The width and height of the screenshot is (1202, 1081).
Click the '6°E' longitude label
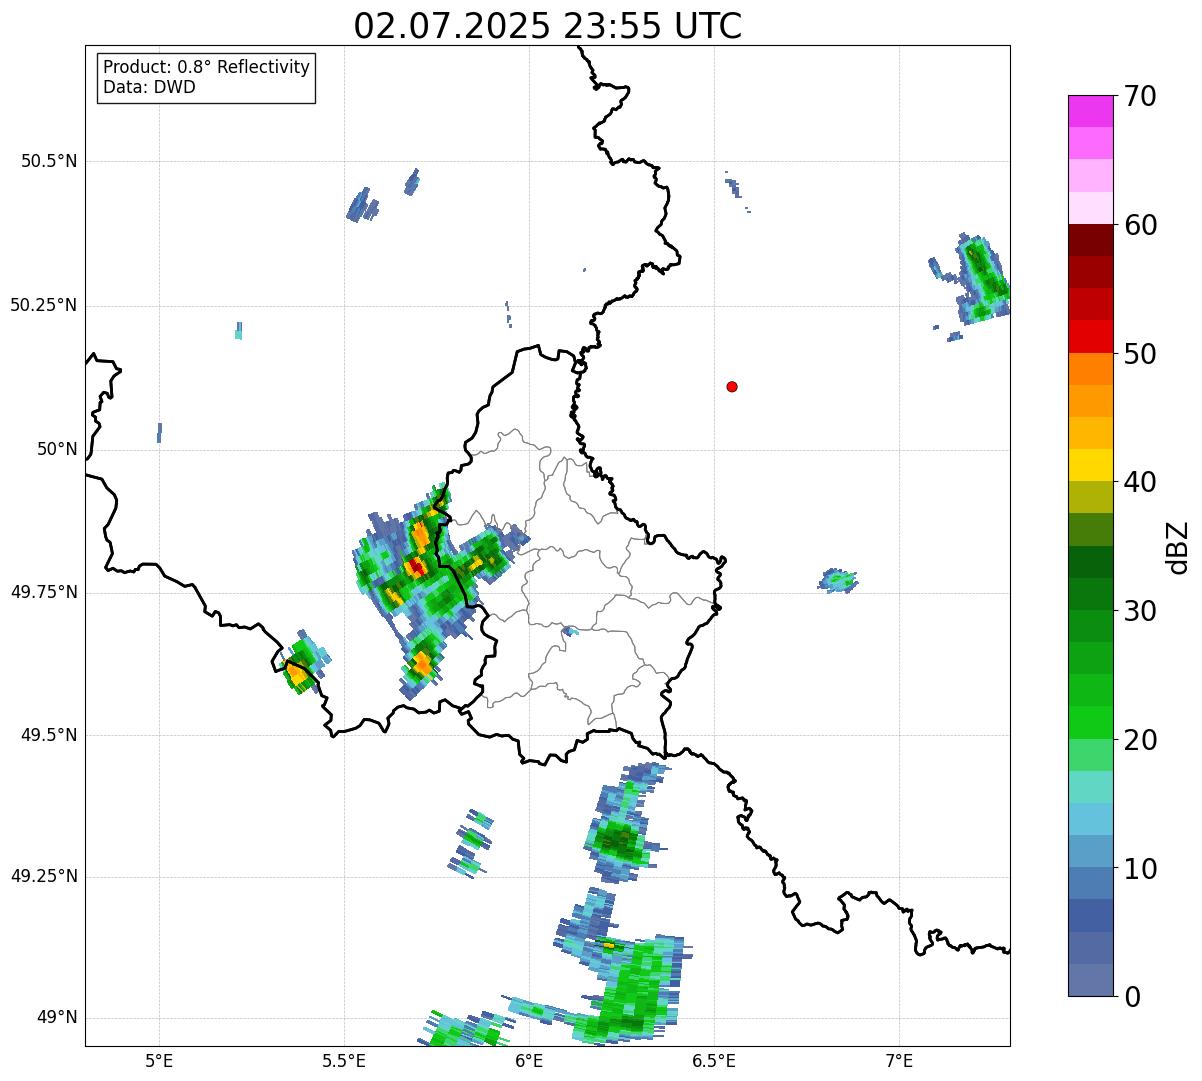529,1061
